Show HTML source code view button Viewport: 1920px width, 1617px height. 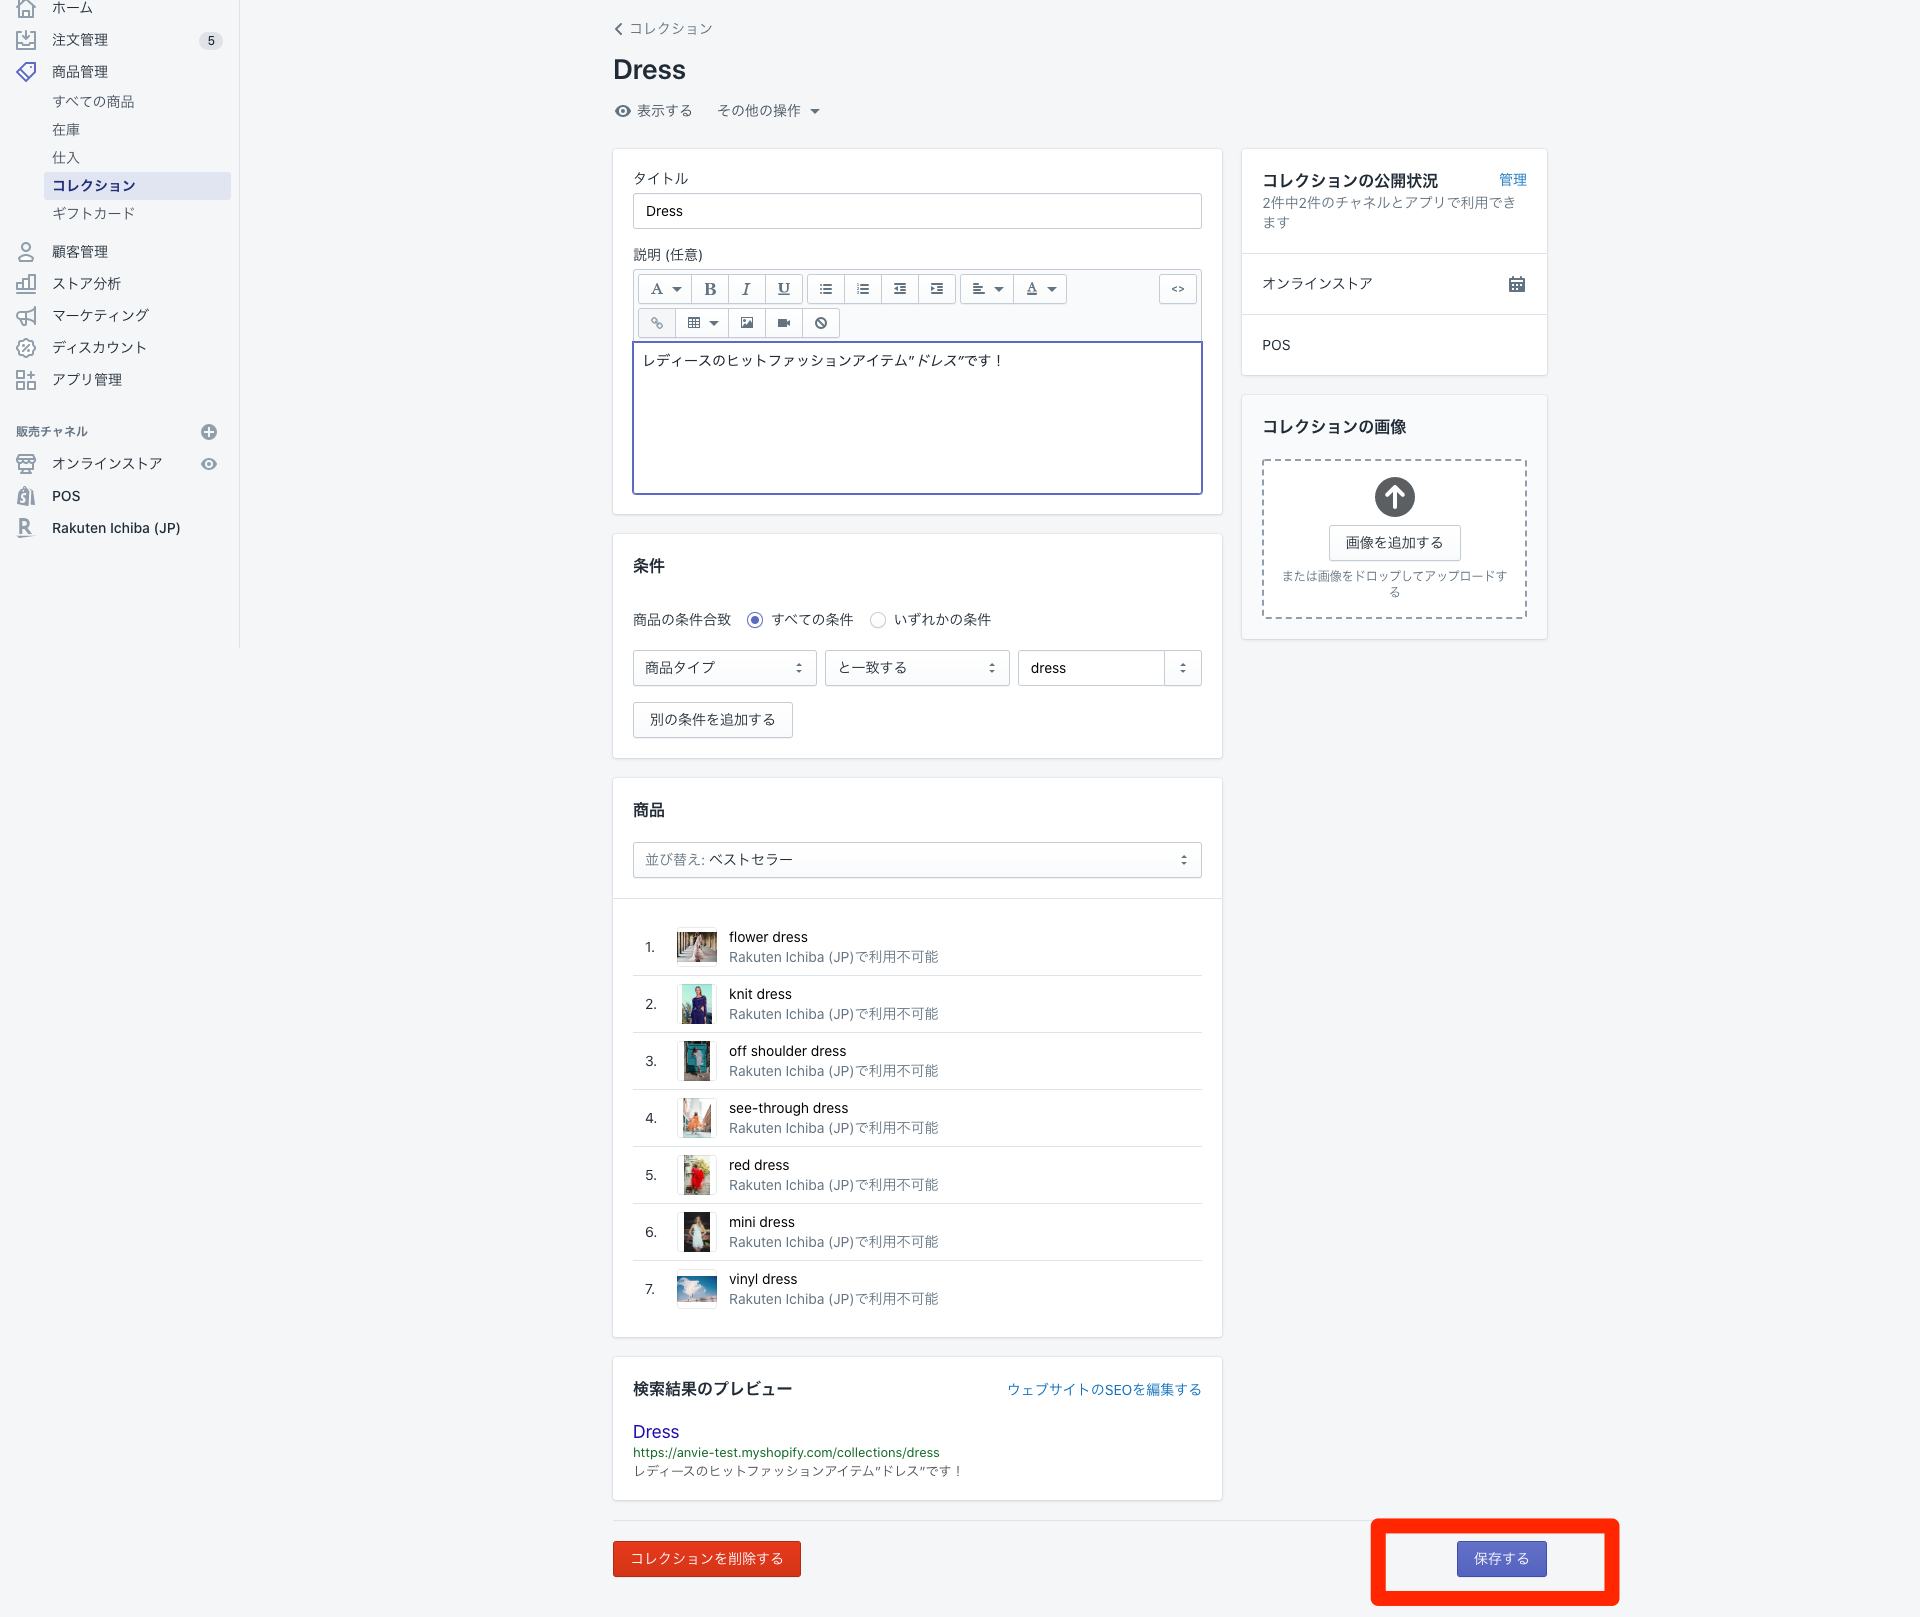point(1178,289)
